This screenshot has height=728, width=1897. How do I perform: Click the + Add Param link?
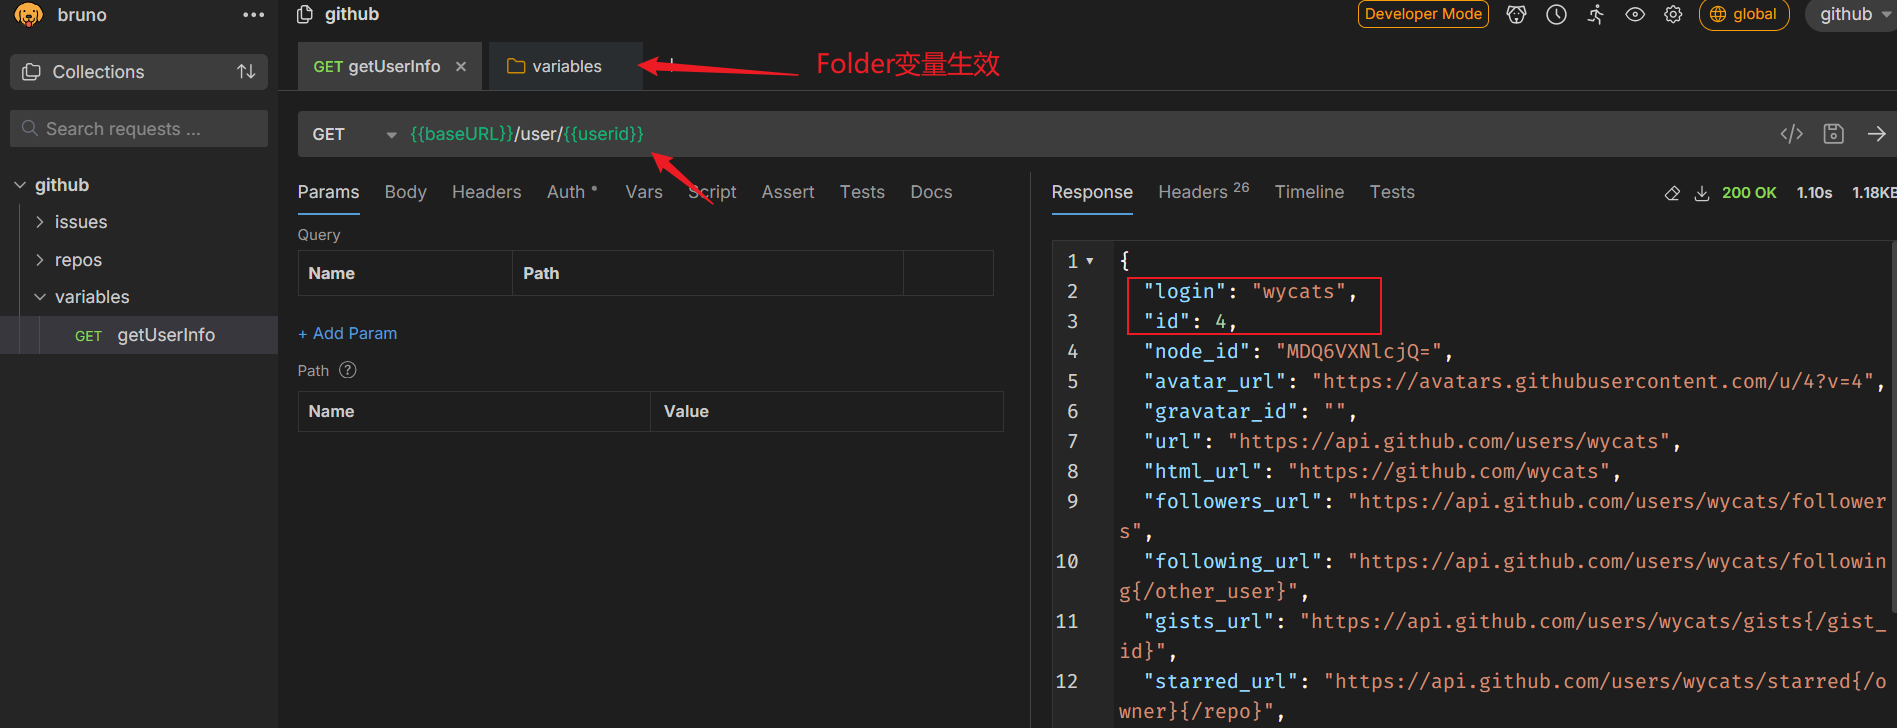347,333
